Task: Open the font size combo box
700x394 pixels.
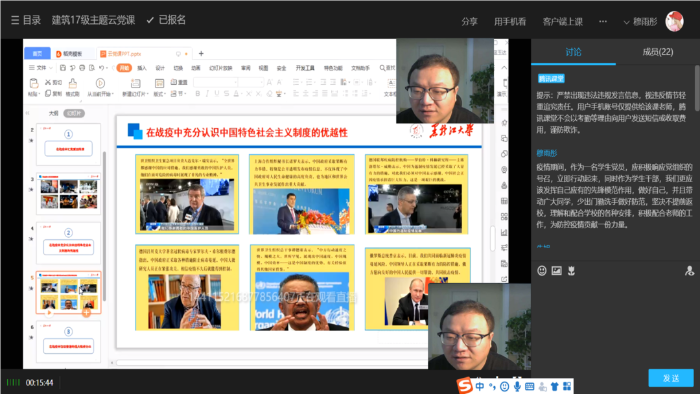Action: [251, 82]
